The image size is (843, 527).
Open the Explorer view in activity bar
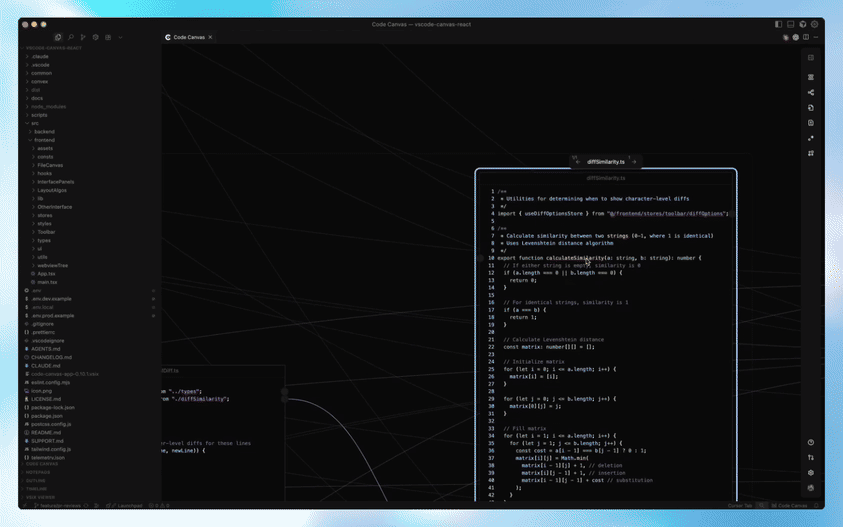(58, 37)
